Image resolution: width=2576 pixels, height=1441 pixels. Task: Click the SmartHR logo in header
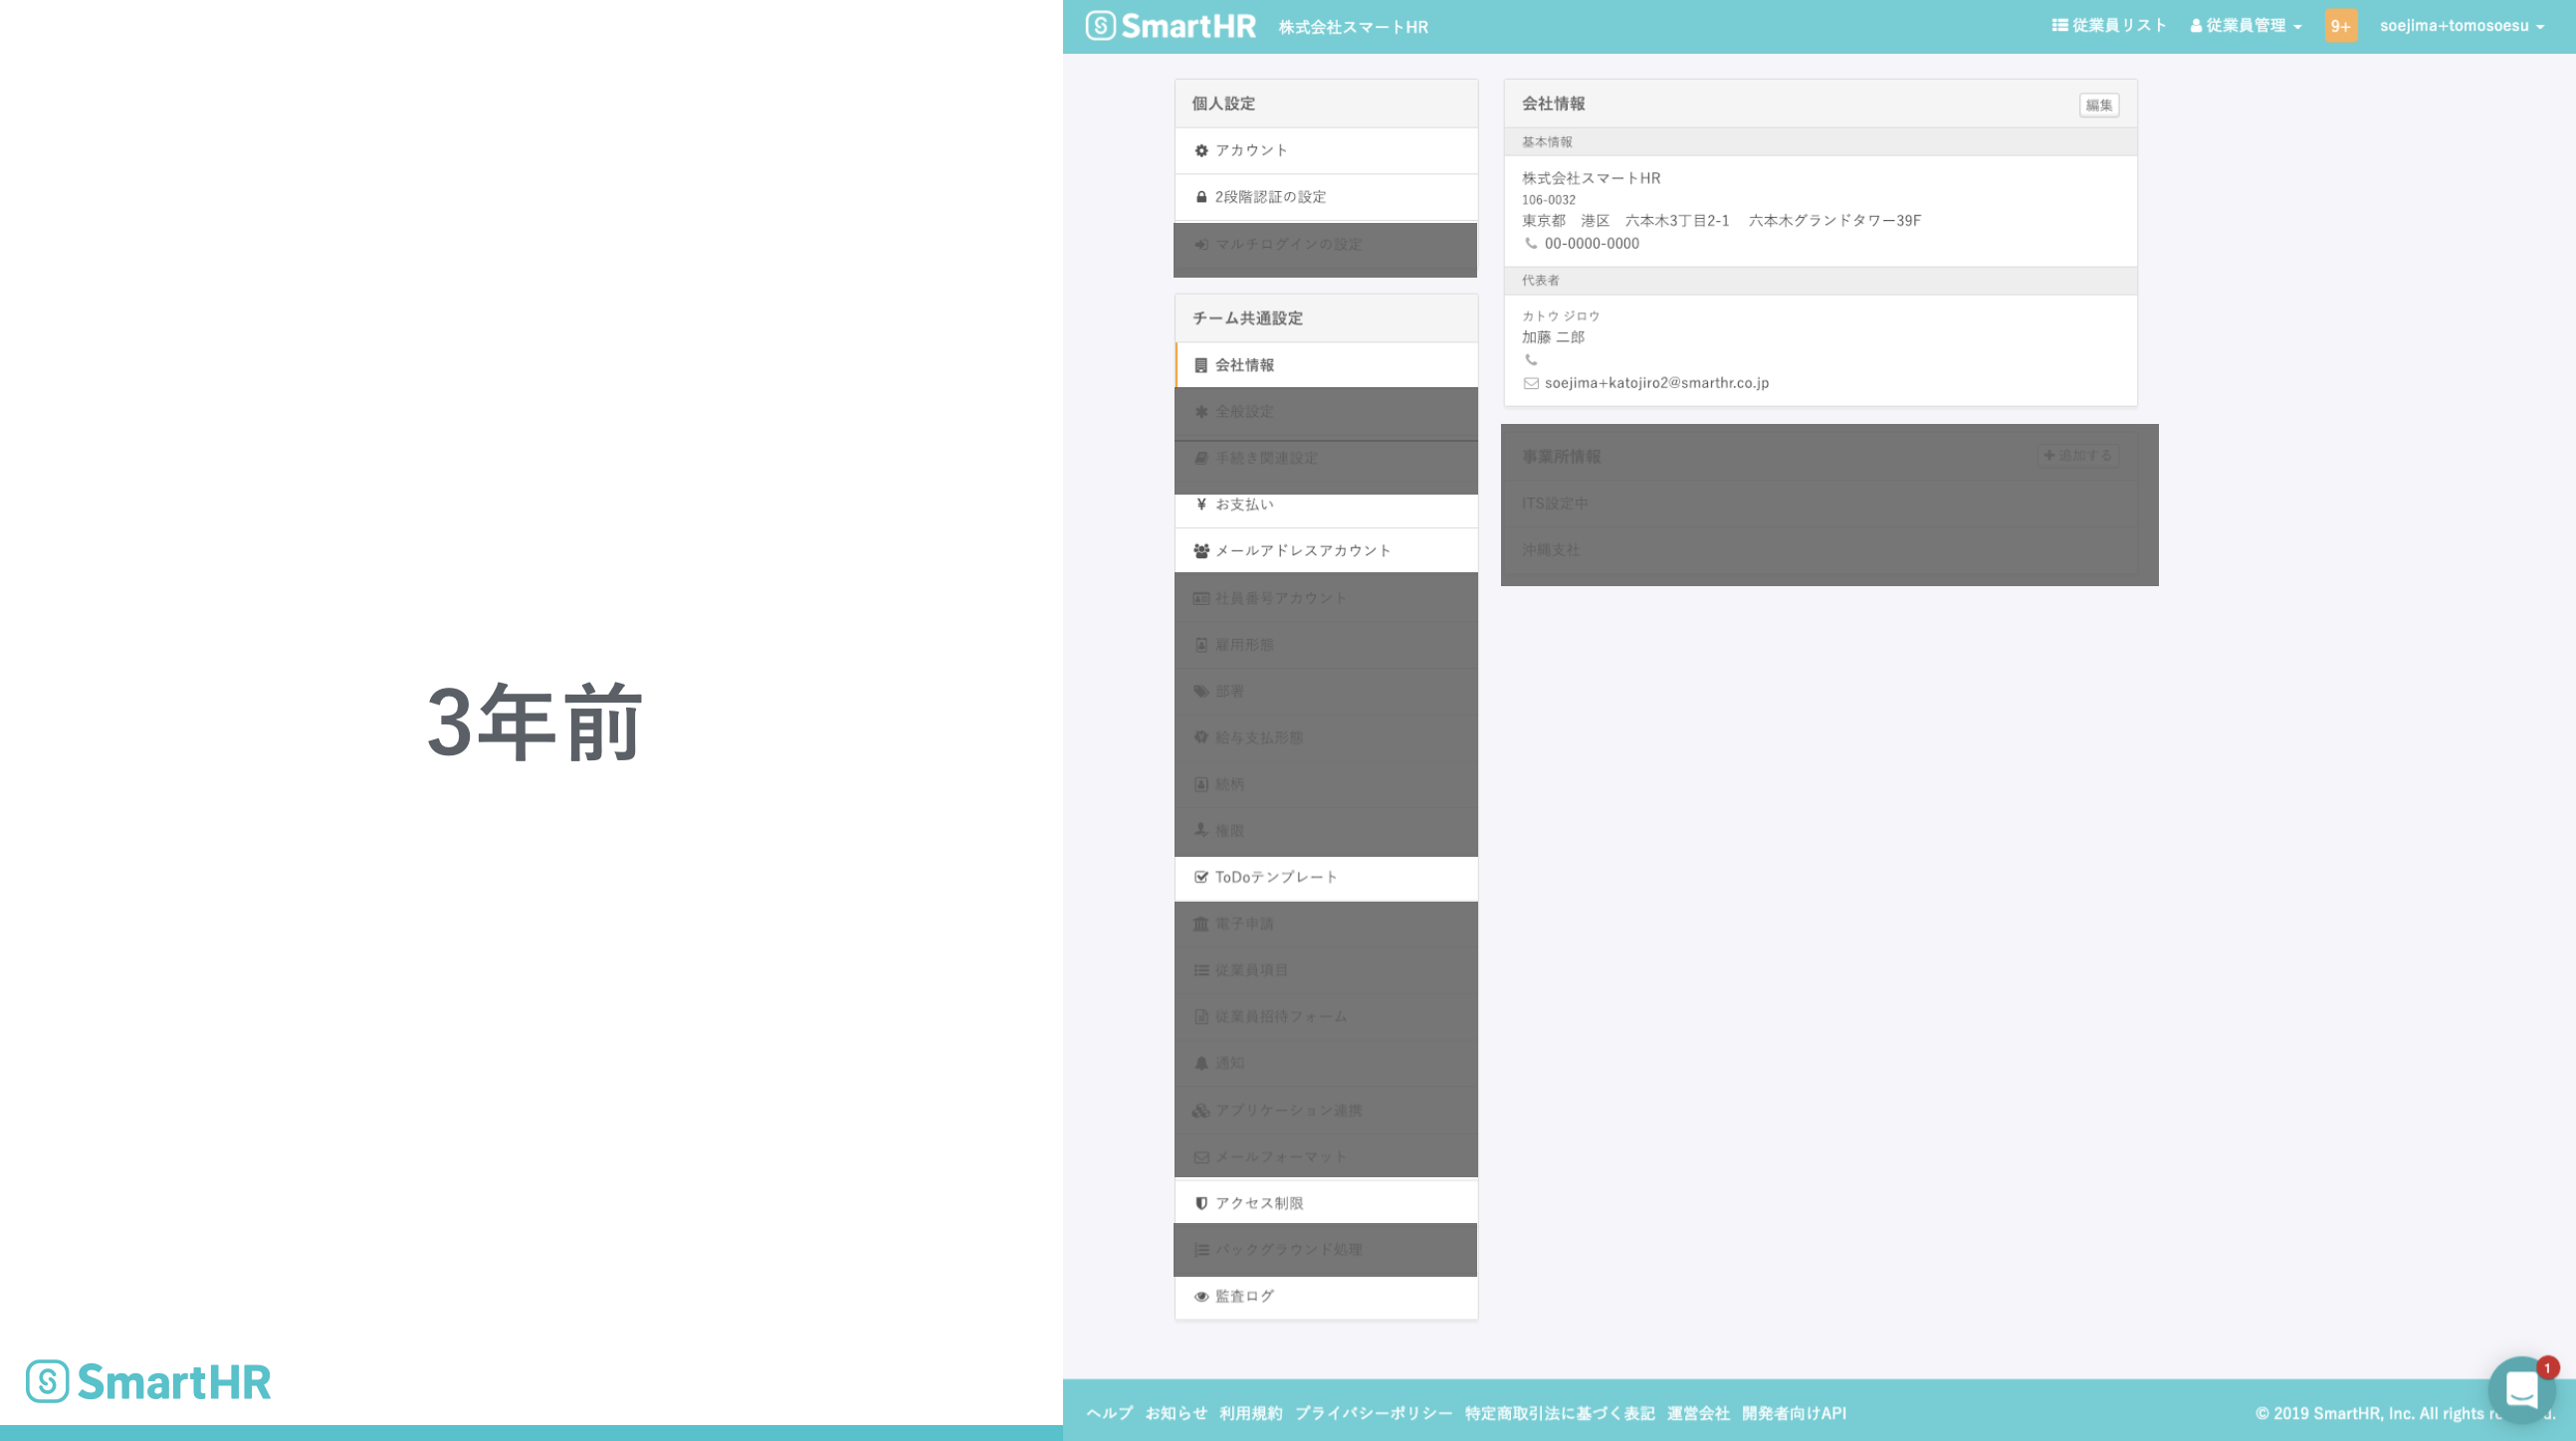click(x=1170, y=26)
